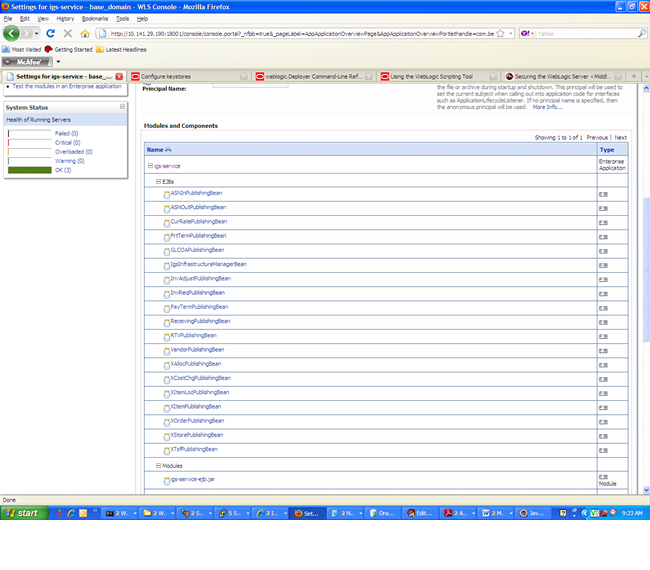Viewport: 650px width, 570px height.
Task: Open the Set... Firefox taskbar button
Action: tap(307, 513)
